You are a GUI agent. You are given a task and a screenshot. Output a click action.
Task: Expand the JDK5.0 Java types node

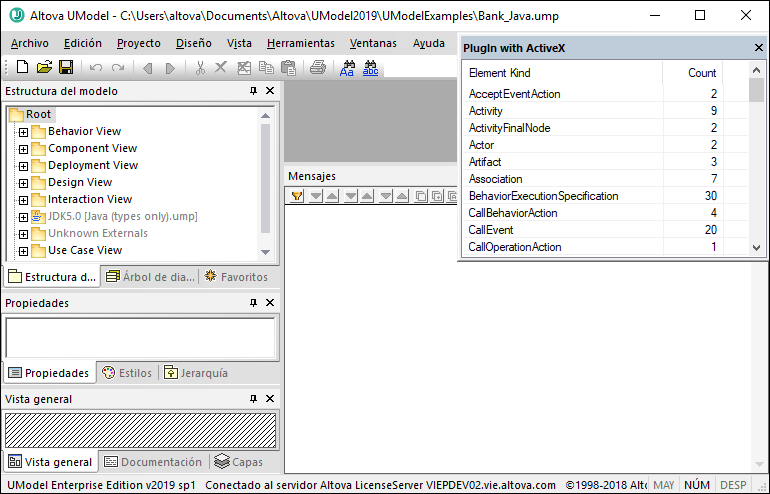tap(23, 217)
